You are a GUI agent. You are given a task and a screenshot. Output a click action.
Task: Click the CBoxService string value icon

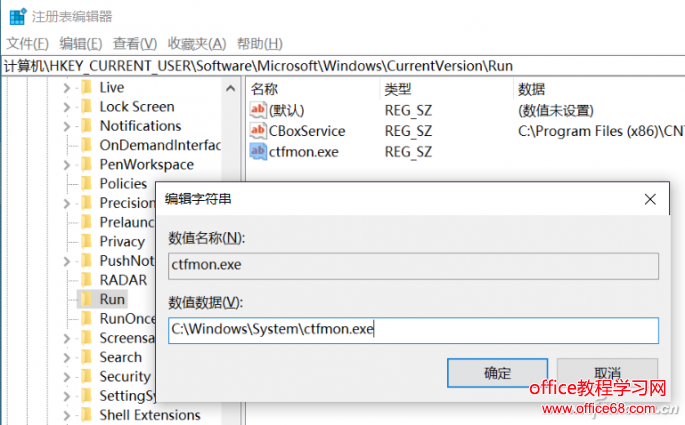tap(258, 131)
